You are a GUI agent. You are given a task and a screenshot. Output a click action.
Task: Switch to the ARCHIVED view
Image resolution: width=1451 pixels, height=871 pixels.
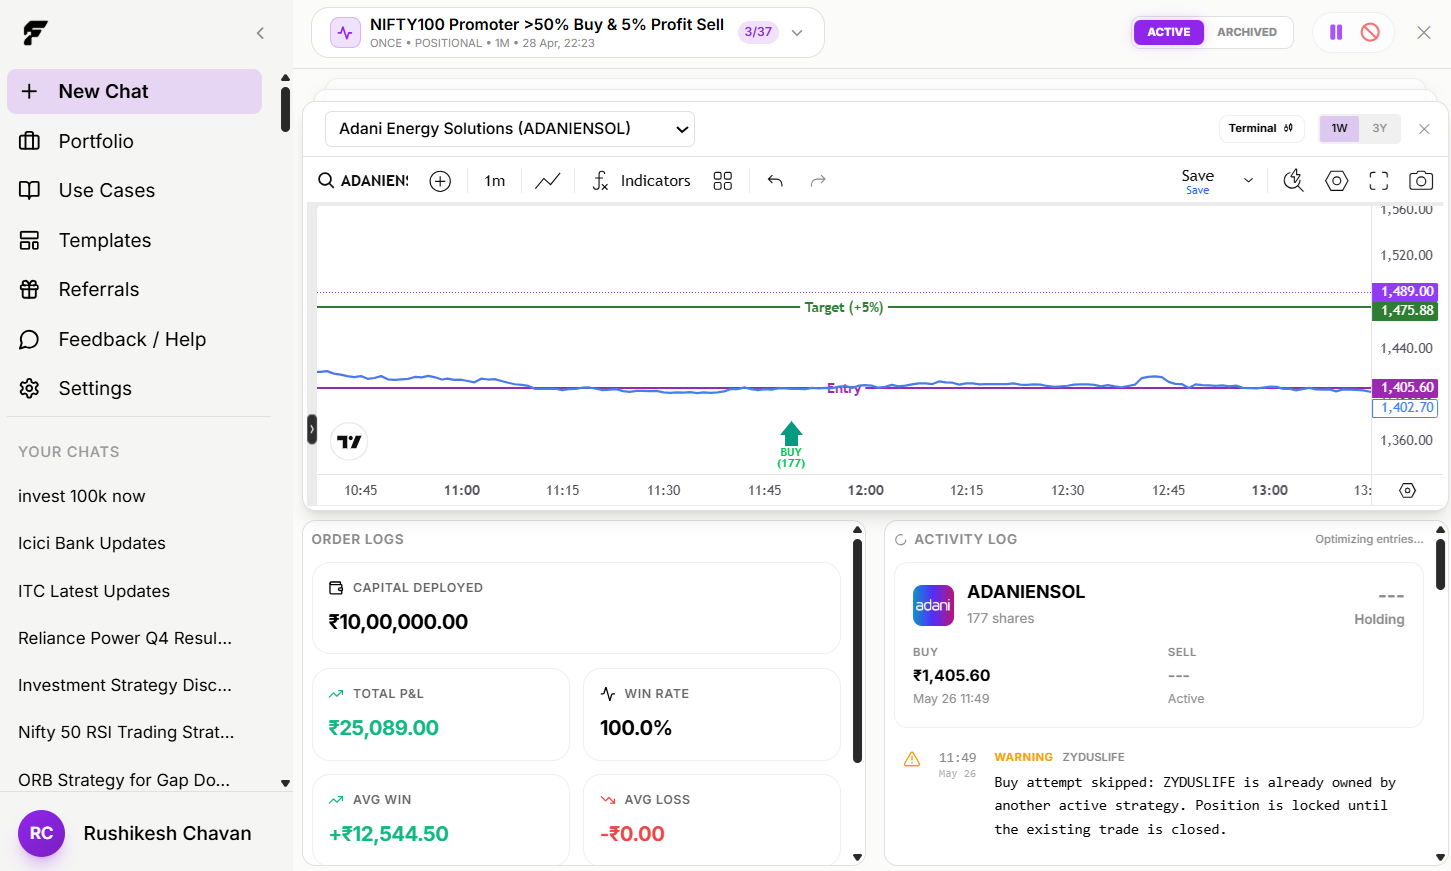[x=1247, y=32]
